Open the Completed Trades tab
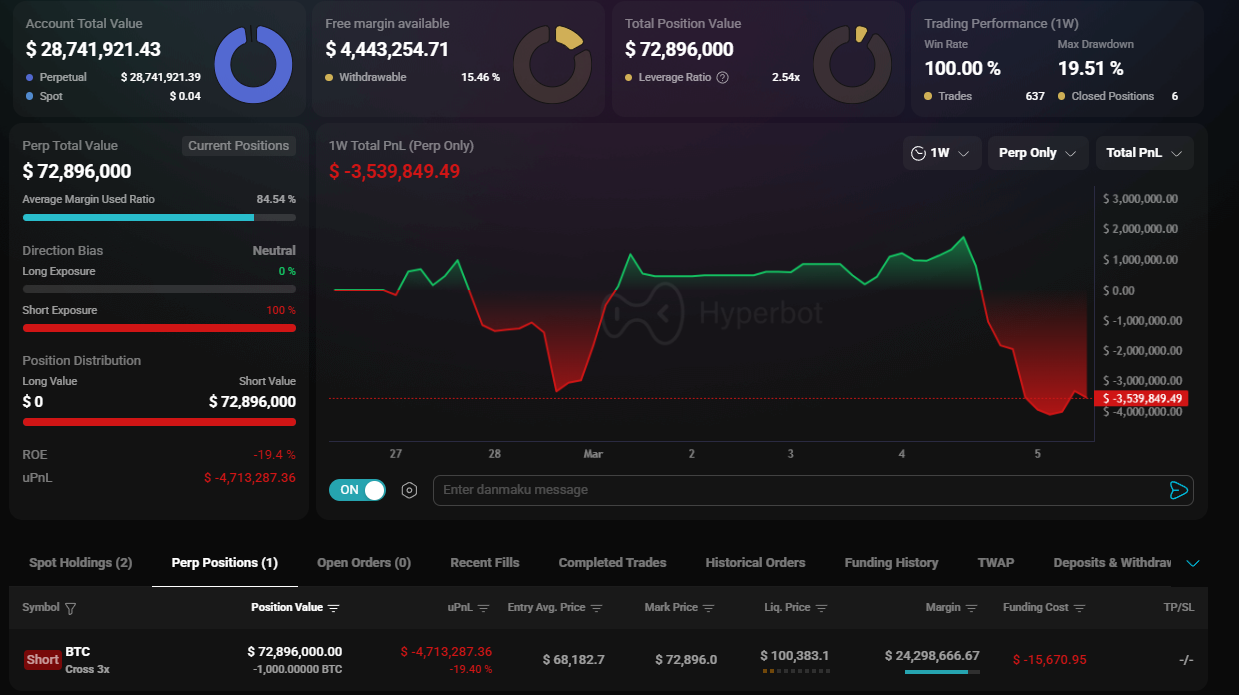The width and height of the screenshot is (1239, 695). (x=612, y=563)
